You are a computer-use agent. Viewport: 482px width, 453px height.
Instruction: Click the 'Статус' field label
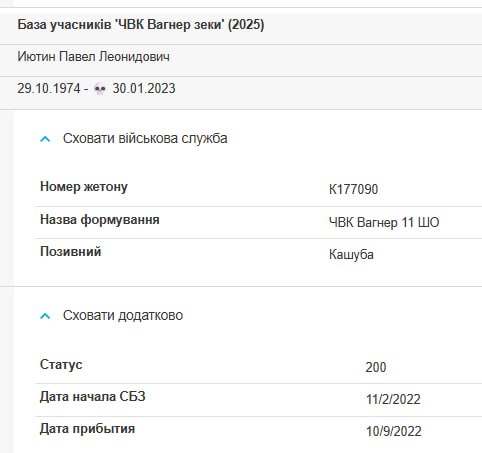click(61, 364)
